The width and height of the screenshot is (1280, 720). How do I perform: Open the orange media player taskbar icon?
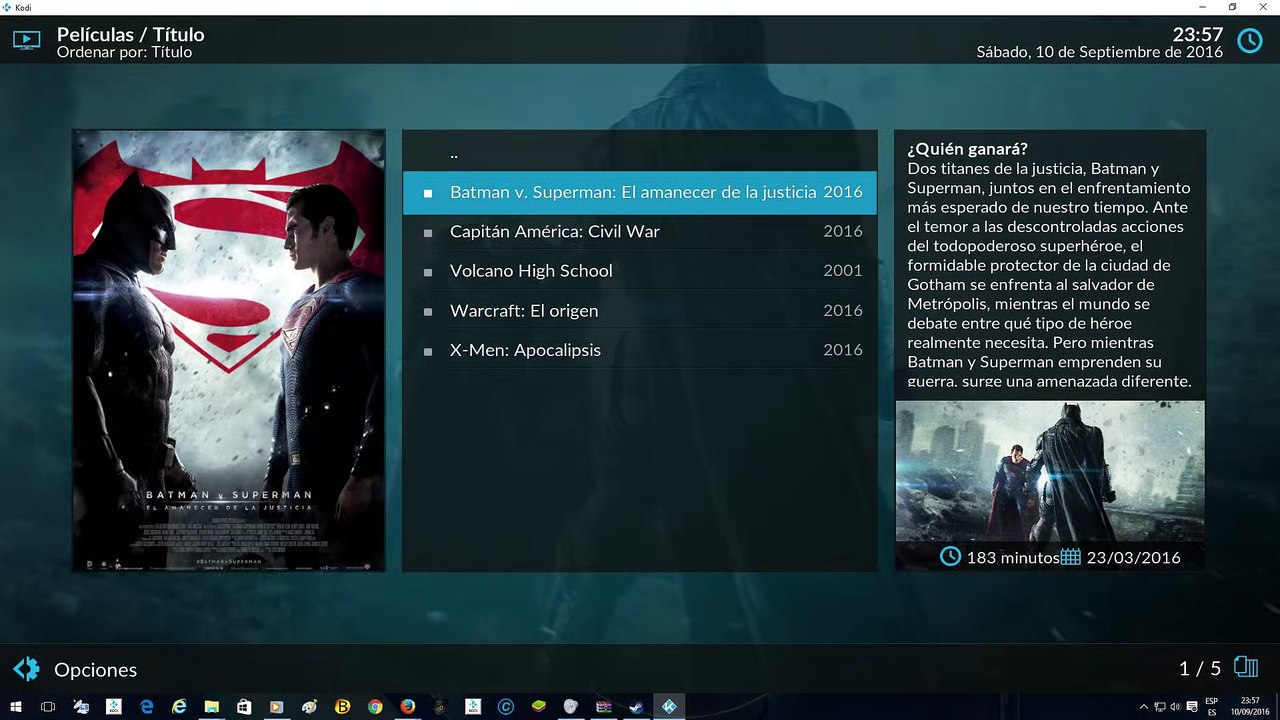coord(277,707)
